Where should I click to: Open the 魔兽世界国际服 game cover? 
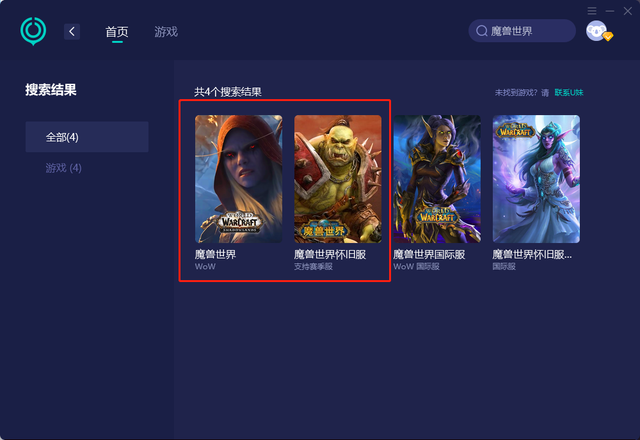(x=437, y=179)
